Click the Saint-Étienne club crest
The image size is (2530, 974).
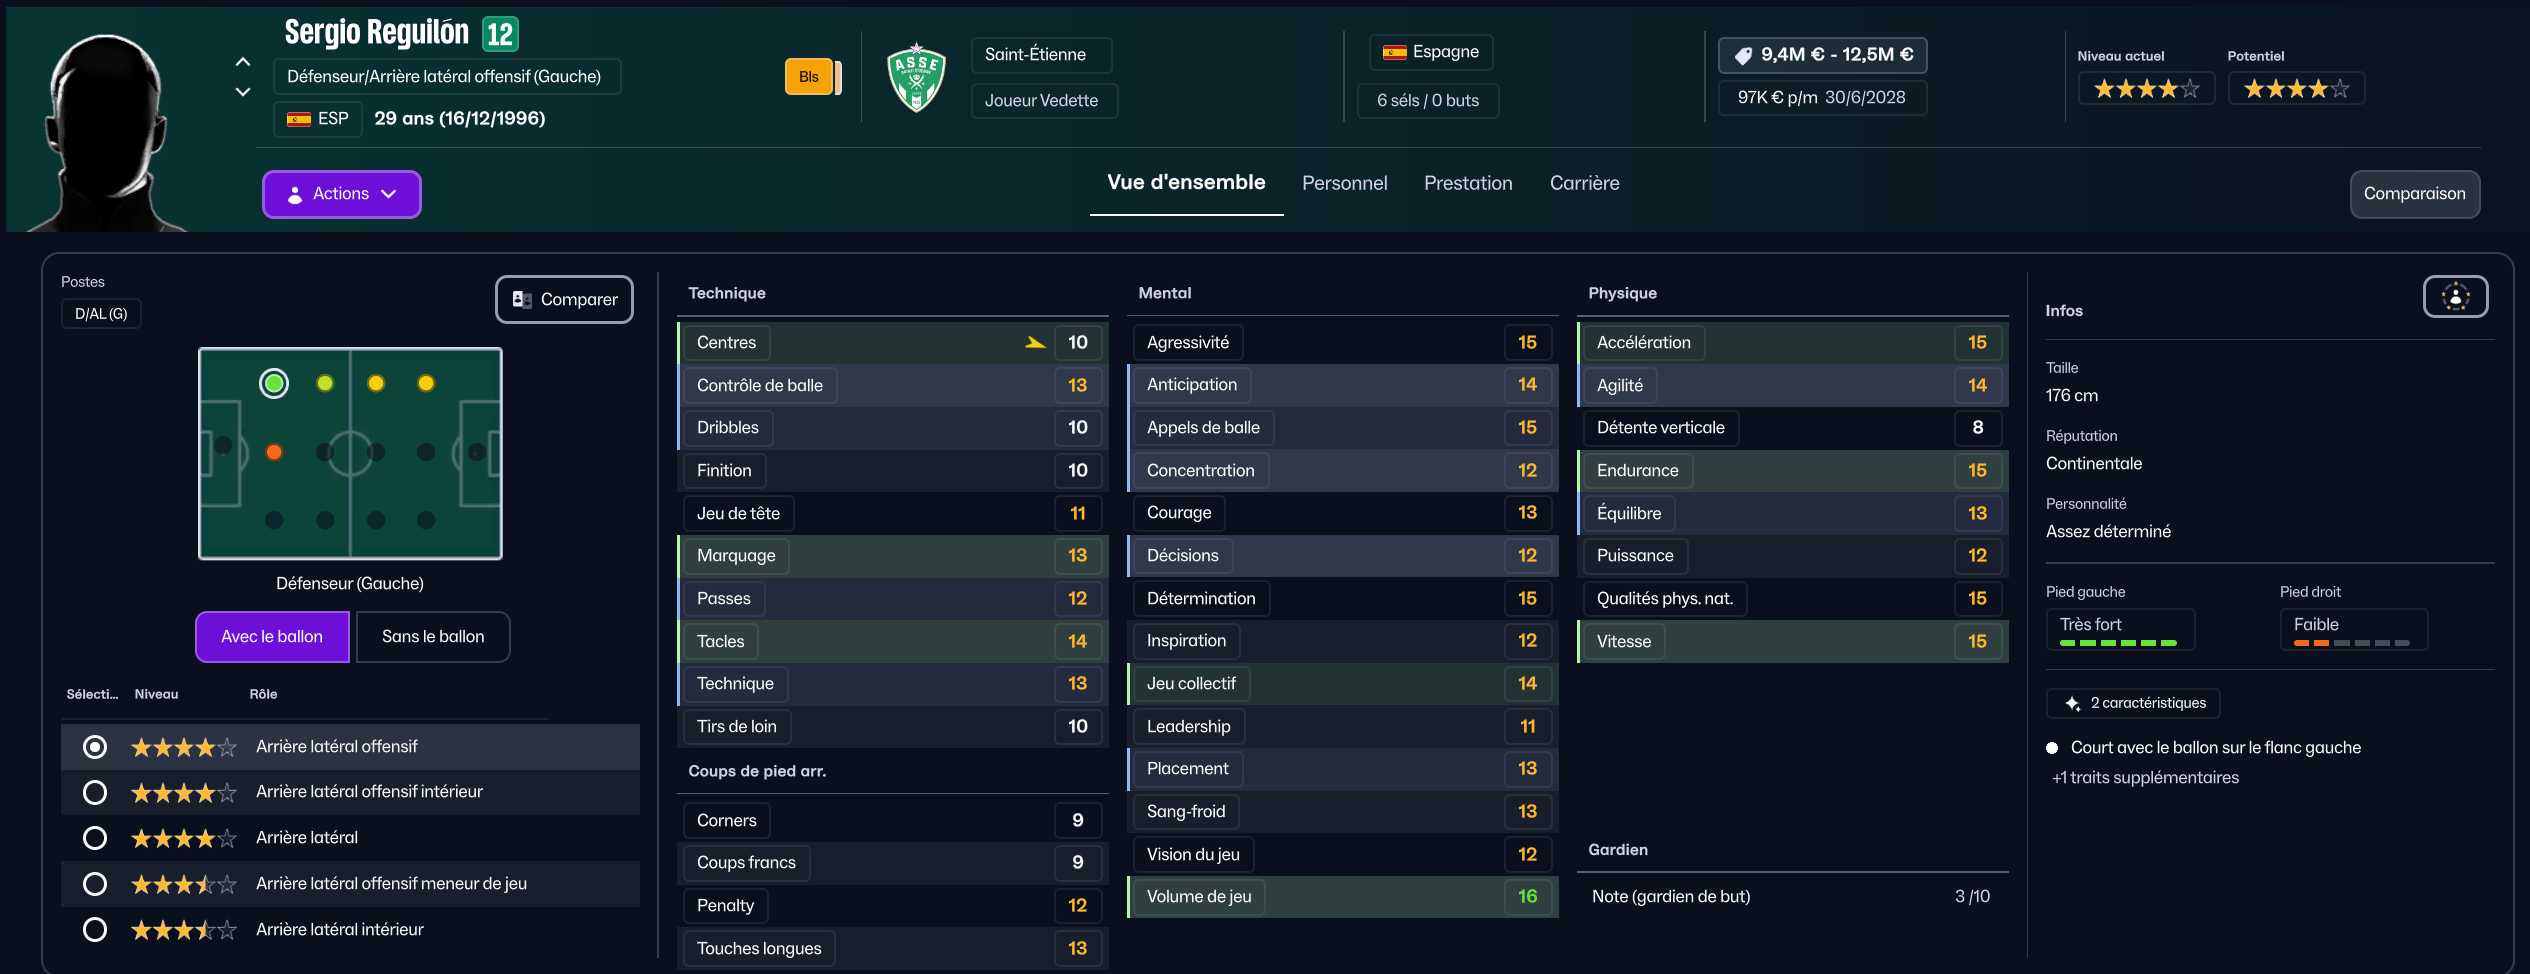[x=916, y=78]
